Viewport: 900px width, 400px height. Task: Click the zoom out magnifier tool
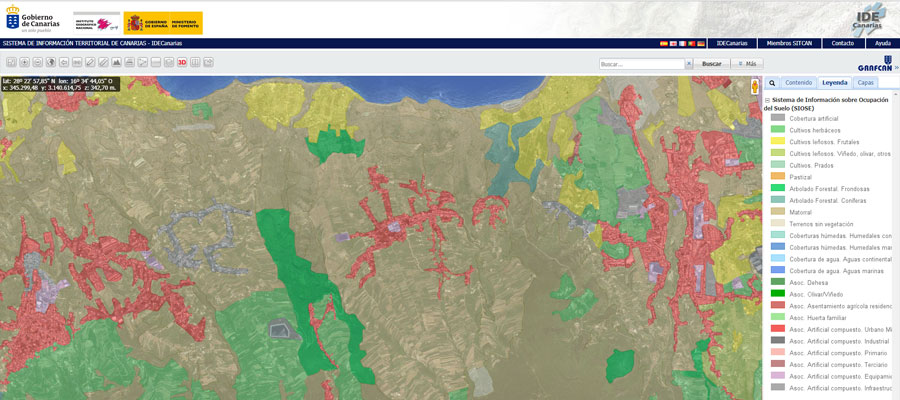click(x=38, y=62)
